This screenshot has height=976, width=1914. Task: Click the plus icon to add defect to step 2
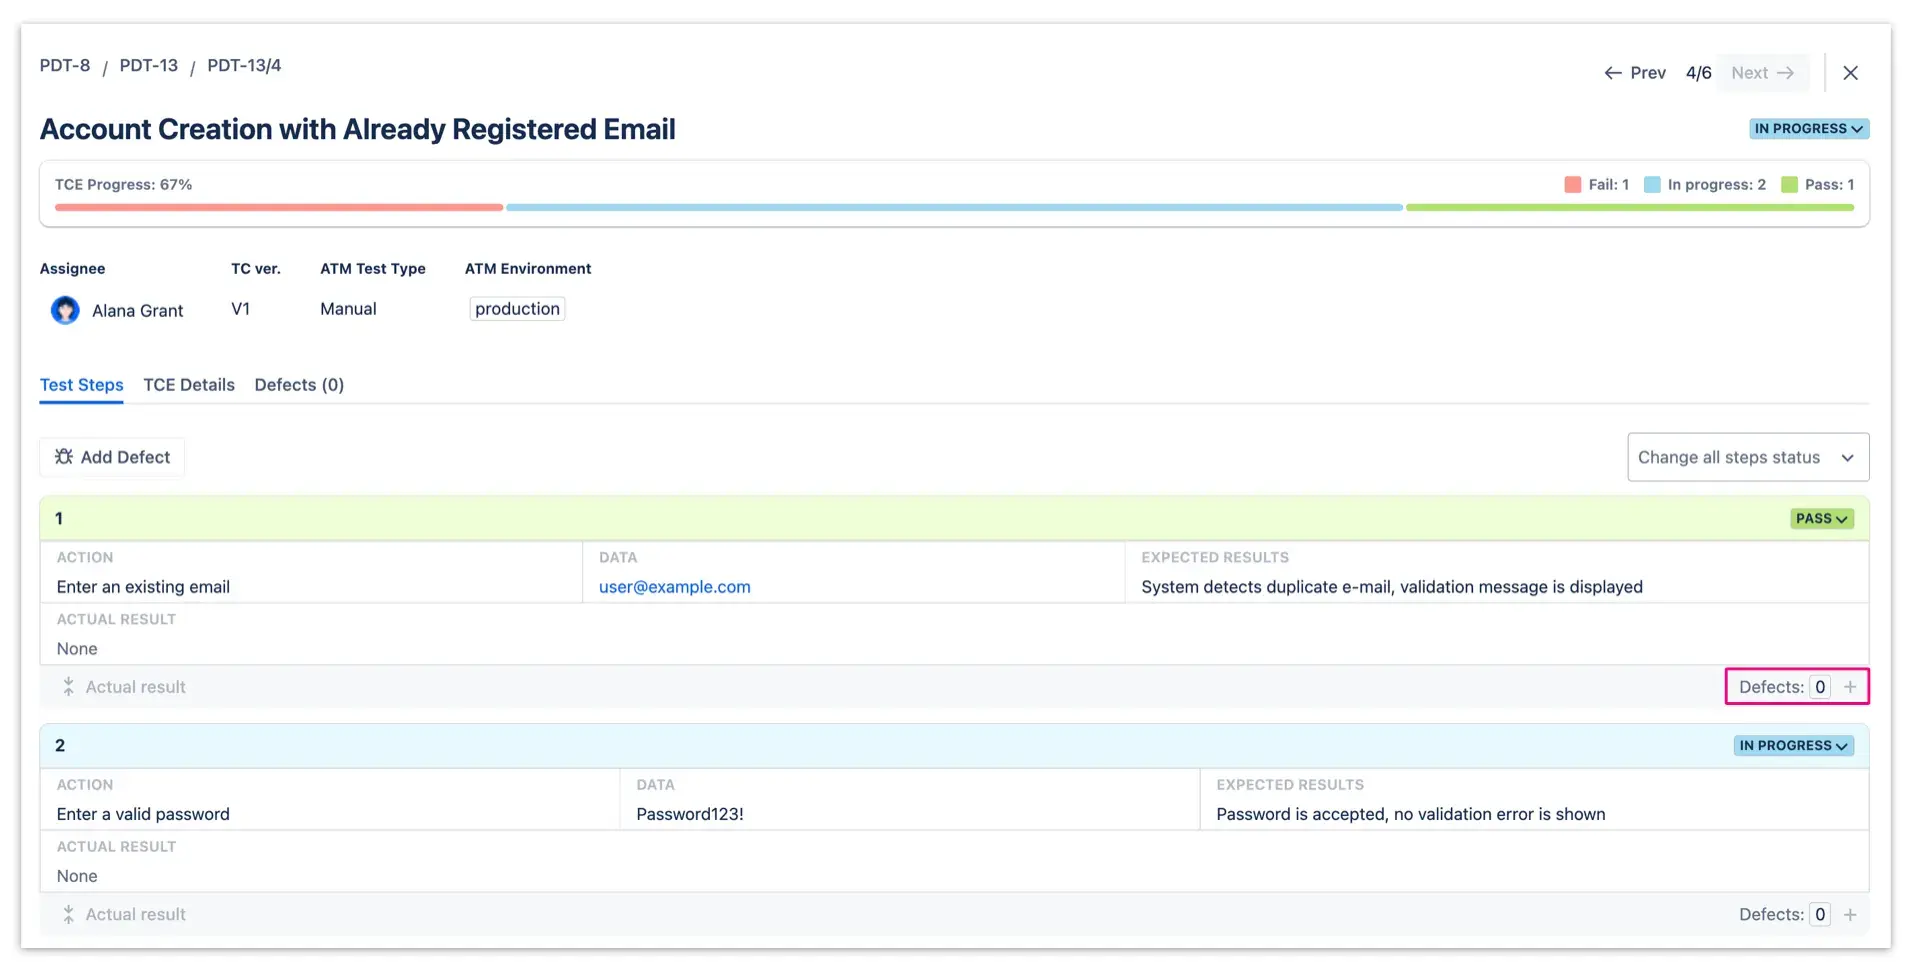pos(1850,914)
